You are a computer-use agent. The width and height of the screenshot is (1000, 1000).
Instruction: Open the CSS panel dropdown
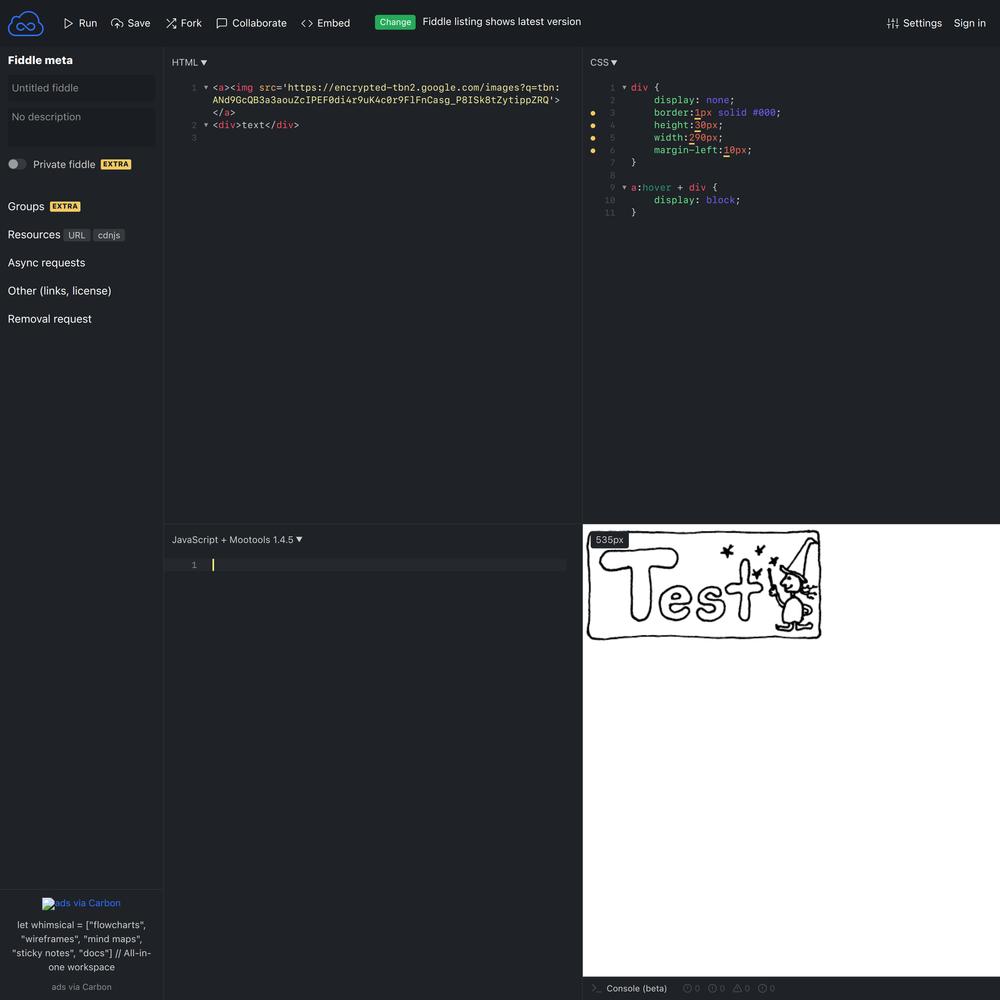[603, 62]
